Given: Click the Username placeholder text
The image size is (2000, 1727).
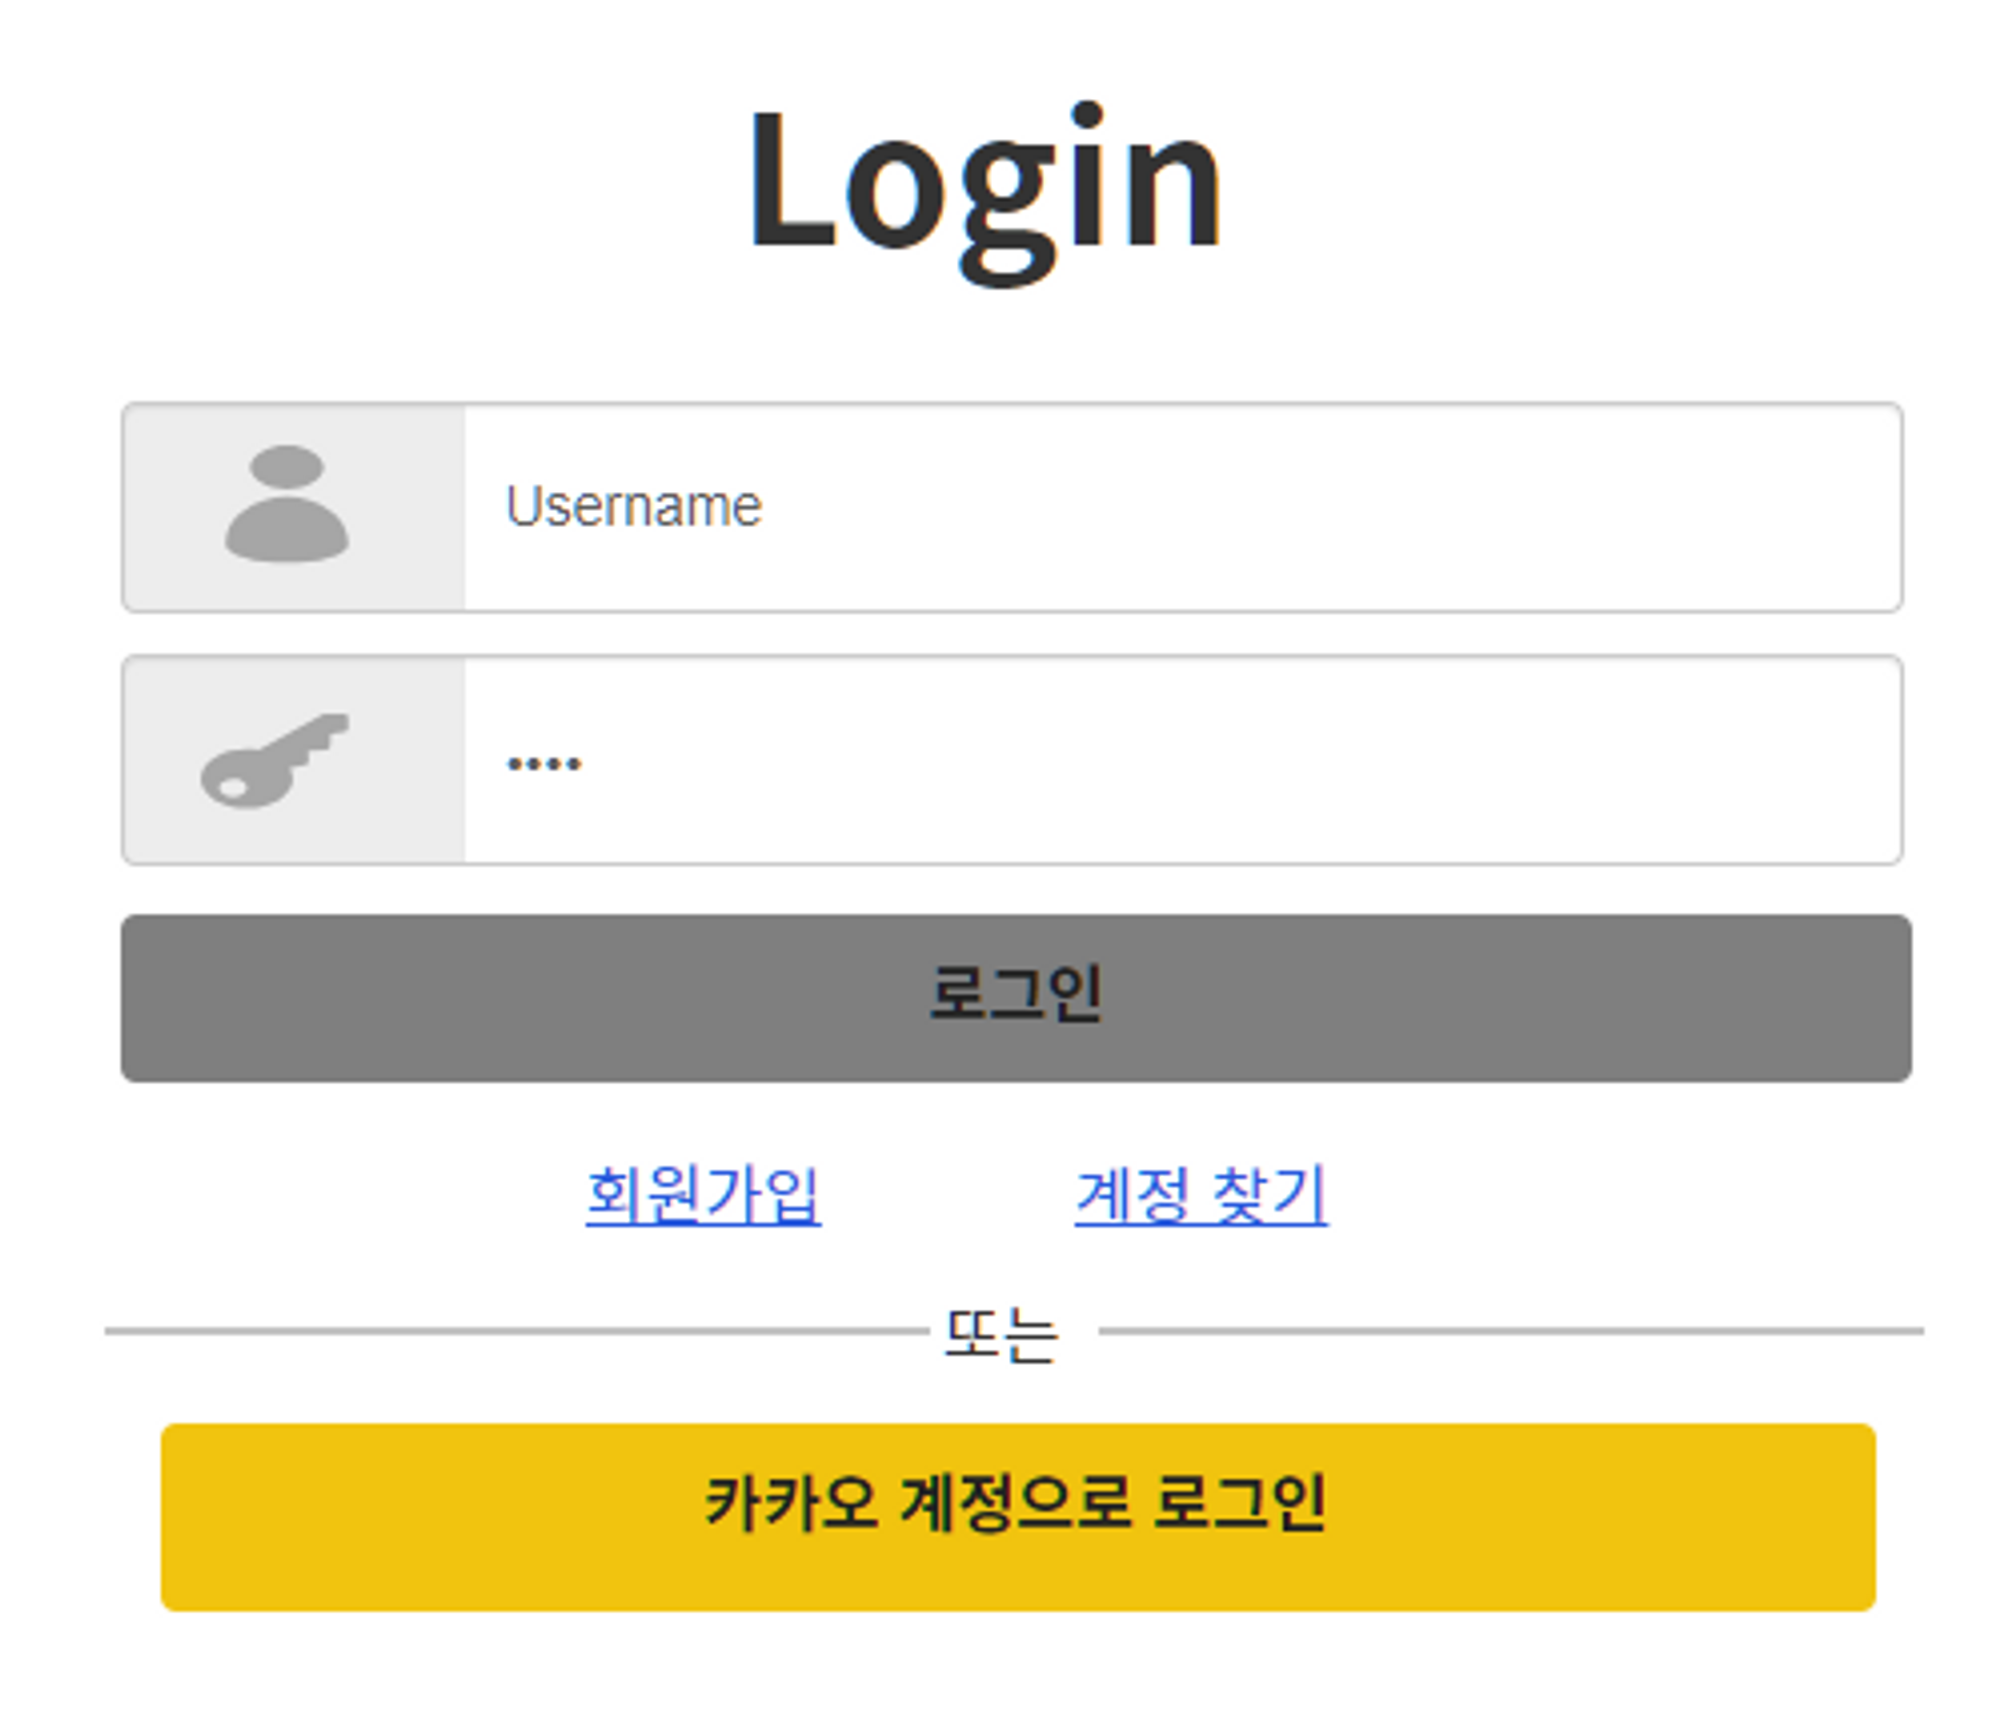Looking at the screenshot, I should click(x=633, y=506).
